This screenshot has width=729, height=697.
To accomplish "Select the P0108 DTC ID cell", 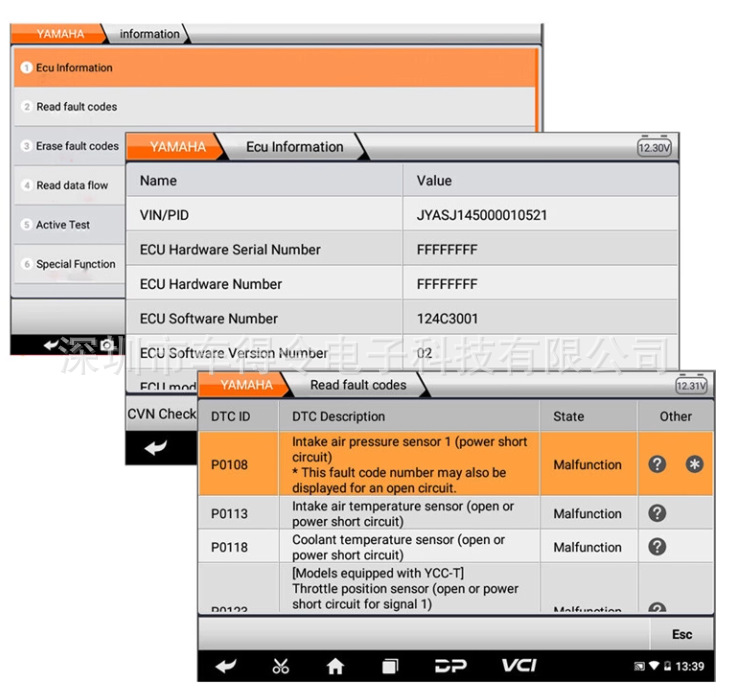I will click(x=239, y=464).
